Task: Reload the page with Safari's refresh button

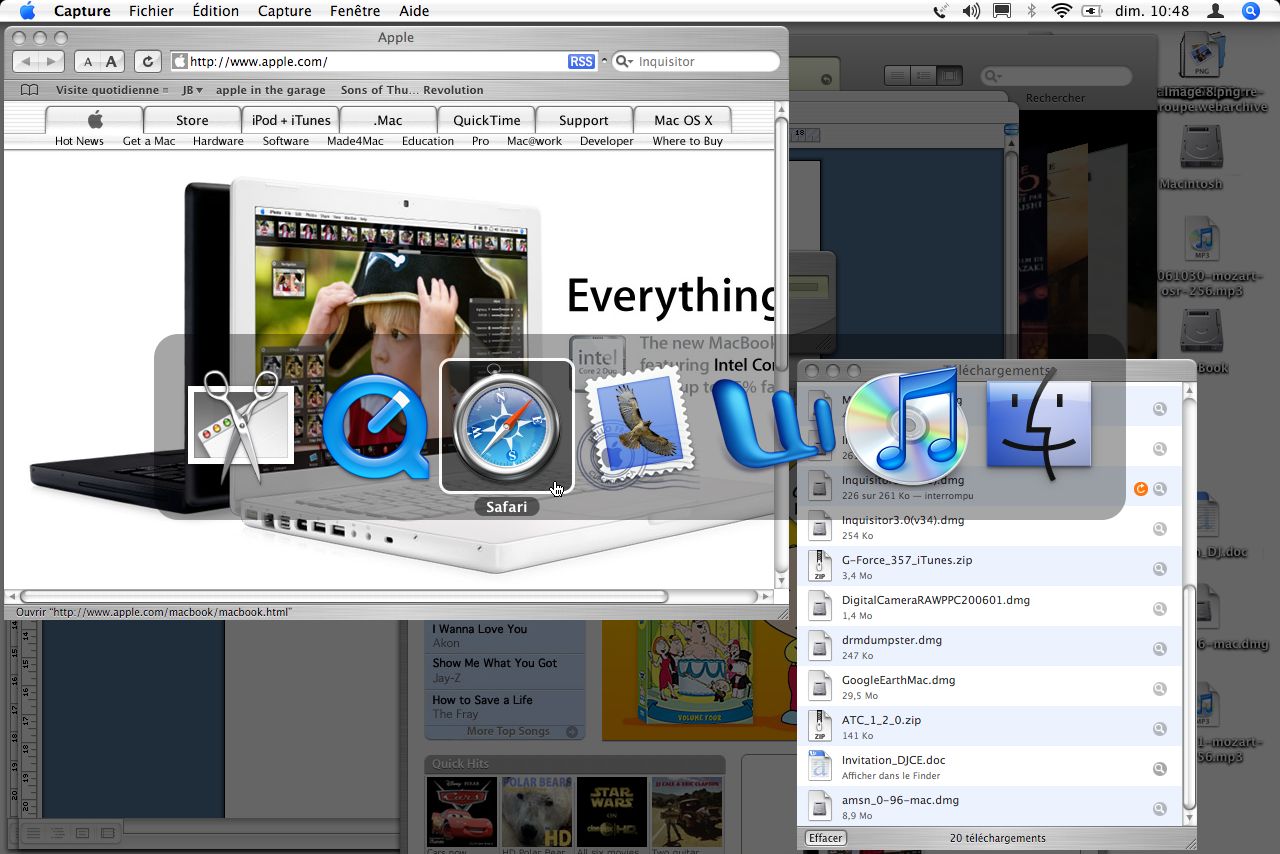Action: pos(146,61)
